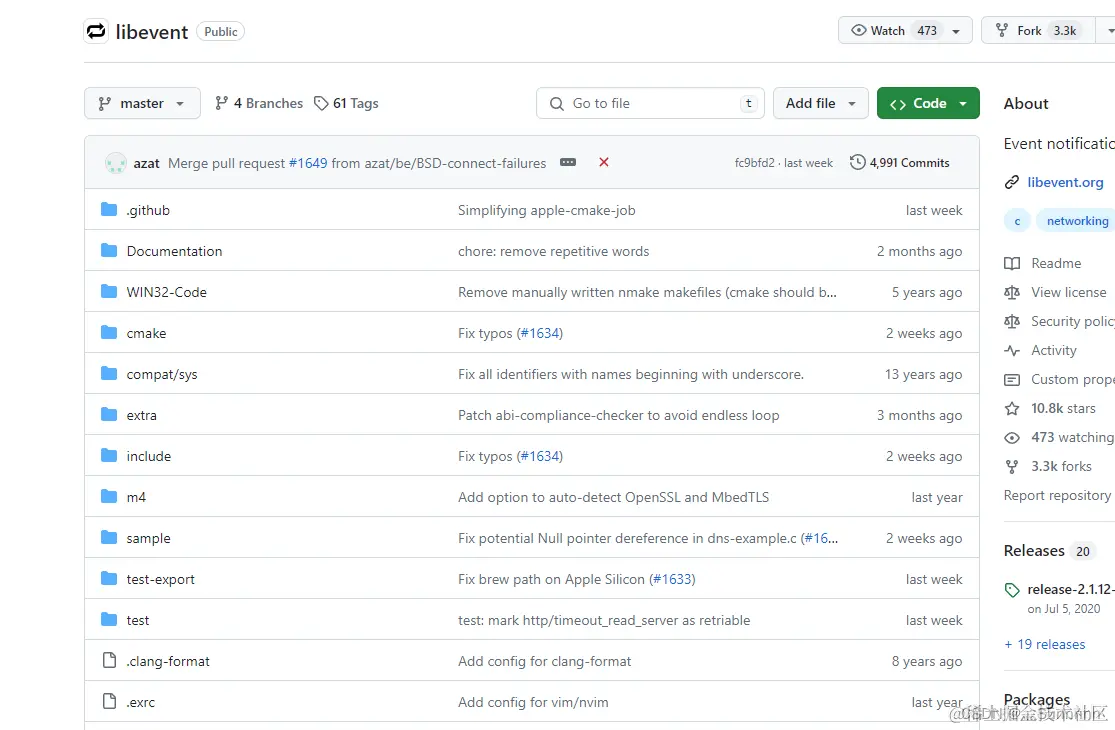Open the cmake folder icon
Image resolution: width=1115 pixels, height=730 pixels.
(x=109, y=333)
